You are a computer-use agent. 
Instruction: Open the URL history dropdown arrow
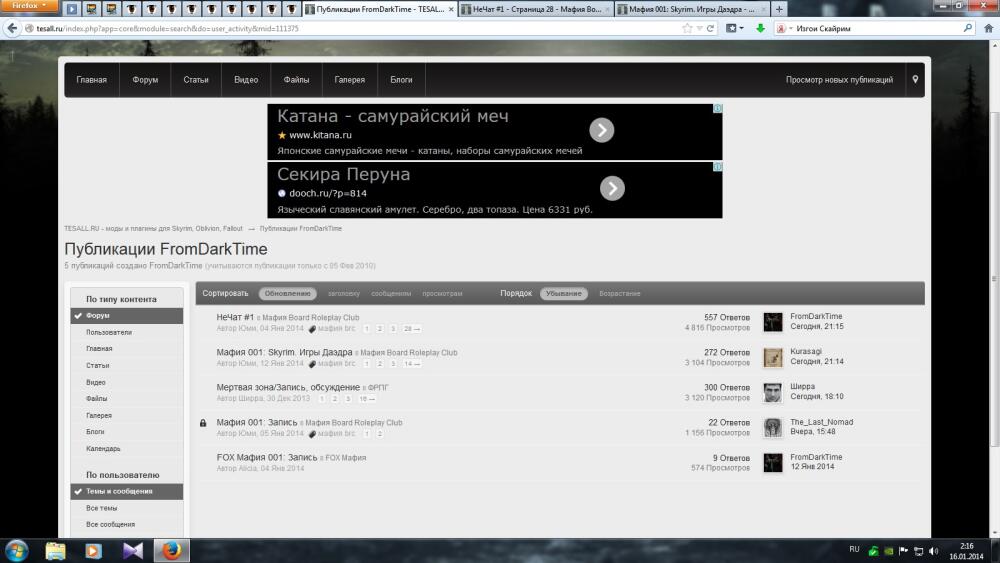click(699, 28)
